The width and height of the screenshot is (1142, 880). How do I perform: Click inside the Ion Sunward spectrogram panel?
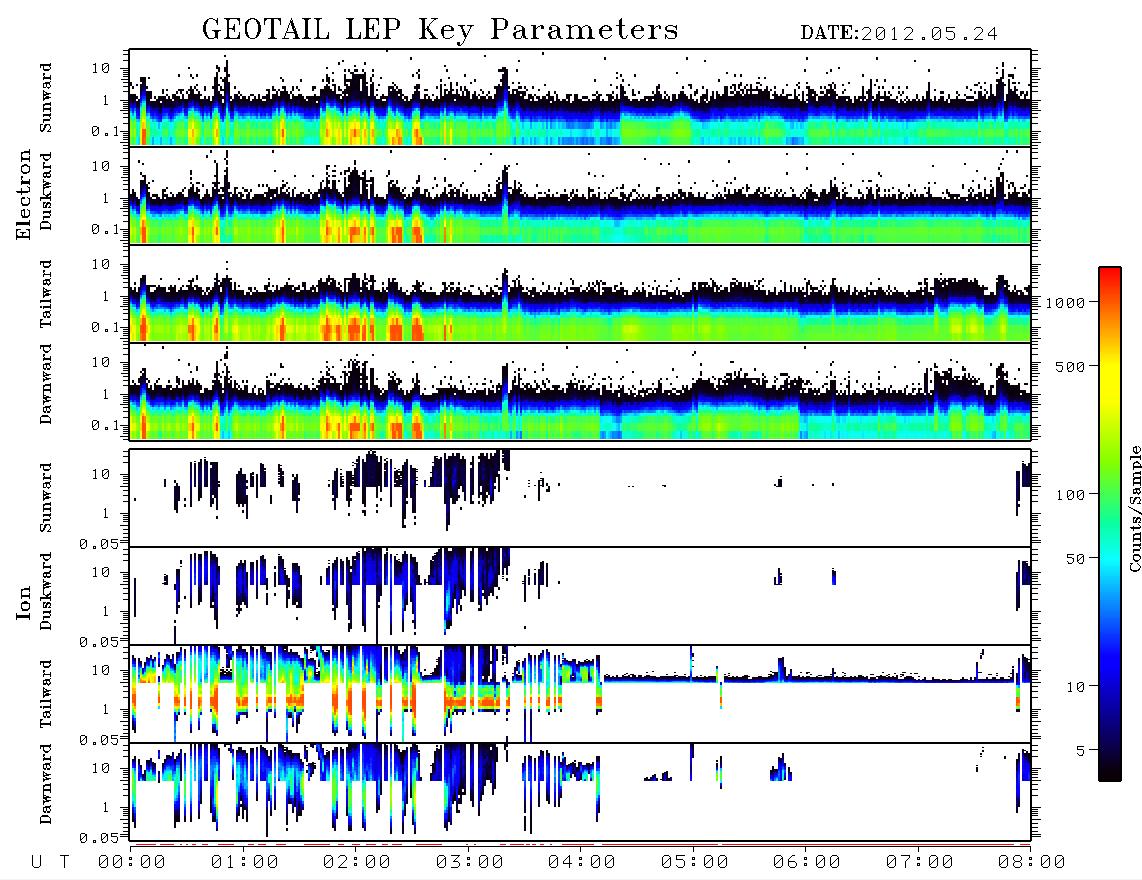[580, 498]
